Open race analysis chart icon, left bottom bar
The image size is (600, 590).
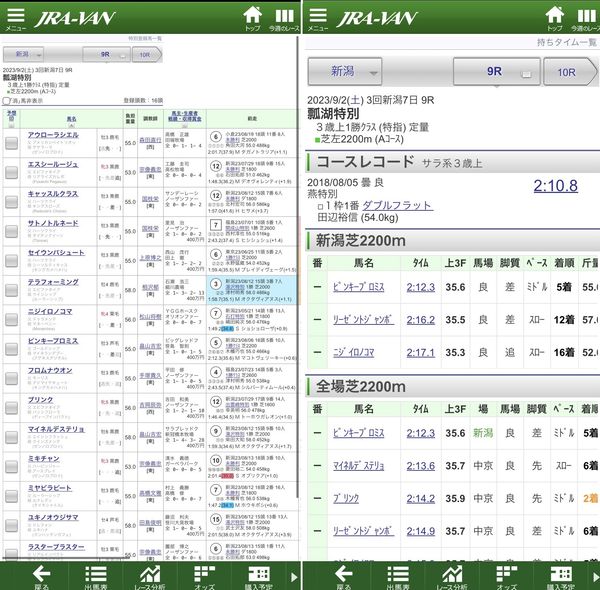pos(150,577)
